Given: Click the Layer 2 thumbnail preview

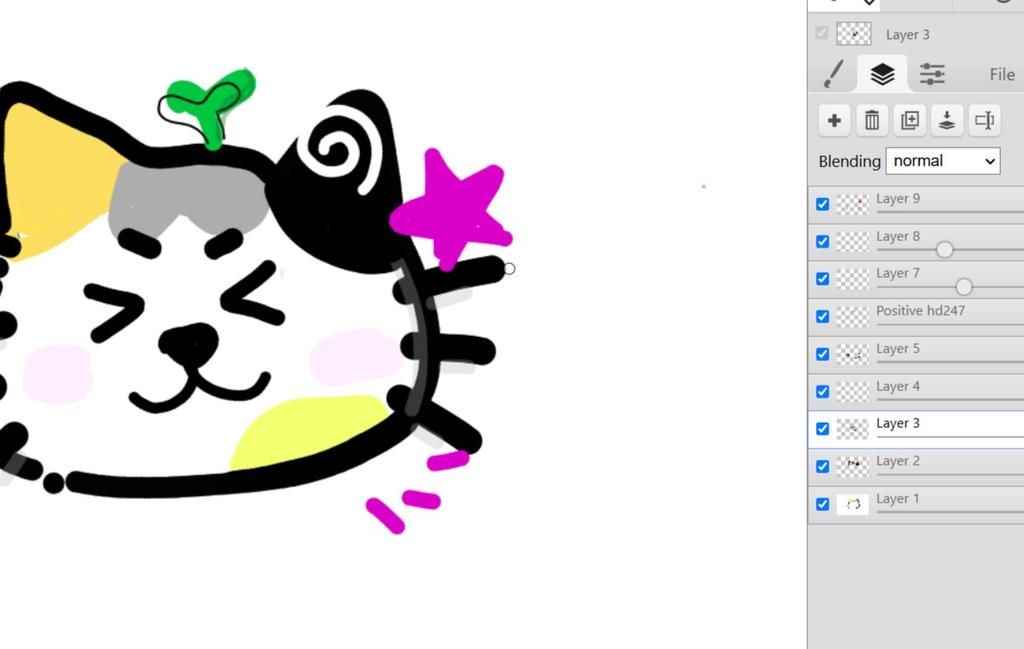Looking at the screenshot, I should [852, 466].
